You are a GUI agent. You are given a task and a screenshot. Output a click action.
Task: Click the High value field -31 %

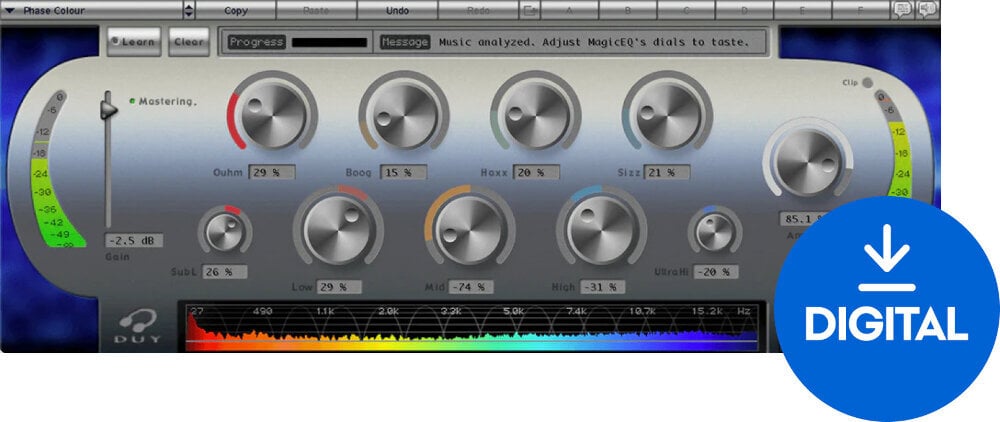pos(603,287)
